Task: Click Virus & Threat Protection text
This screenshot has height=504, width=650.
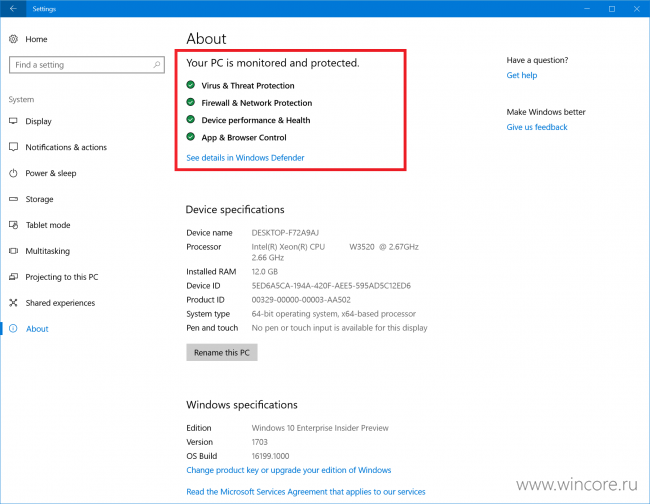Action: coord(248,85)
